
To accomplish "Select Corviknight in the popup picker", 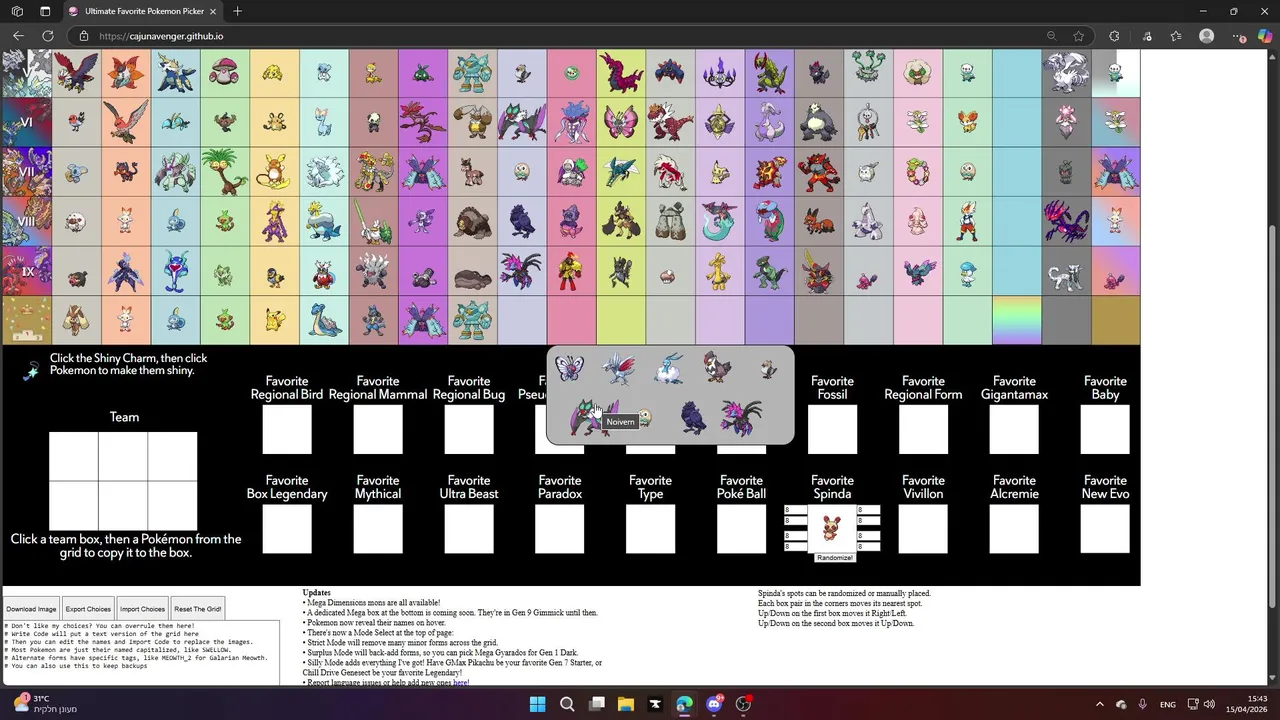I will (x=692, y=418).
